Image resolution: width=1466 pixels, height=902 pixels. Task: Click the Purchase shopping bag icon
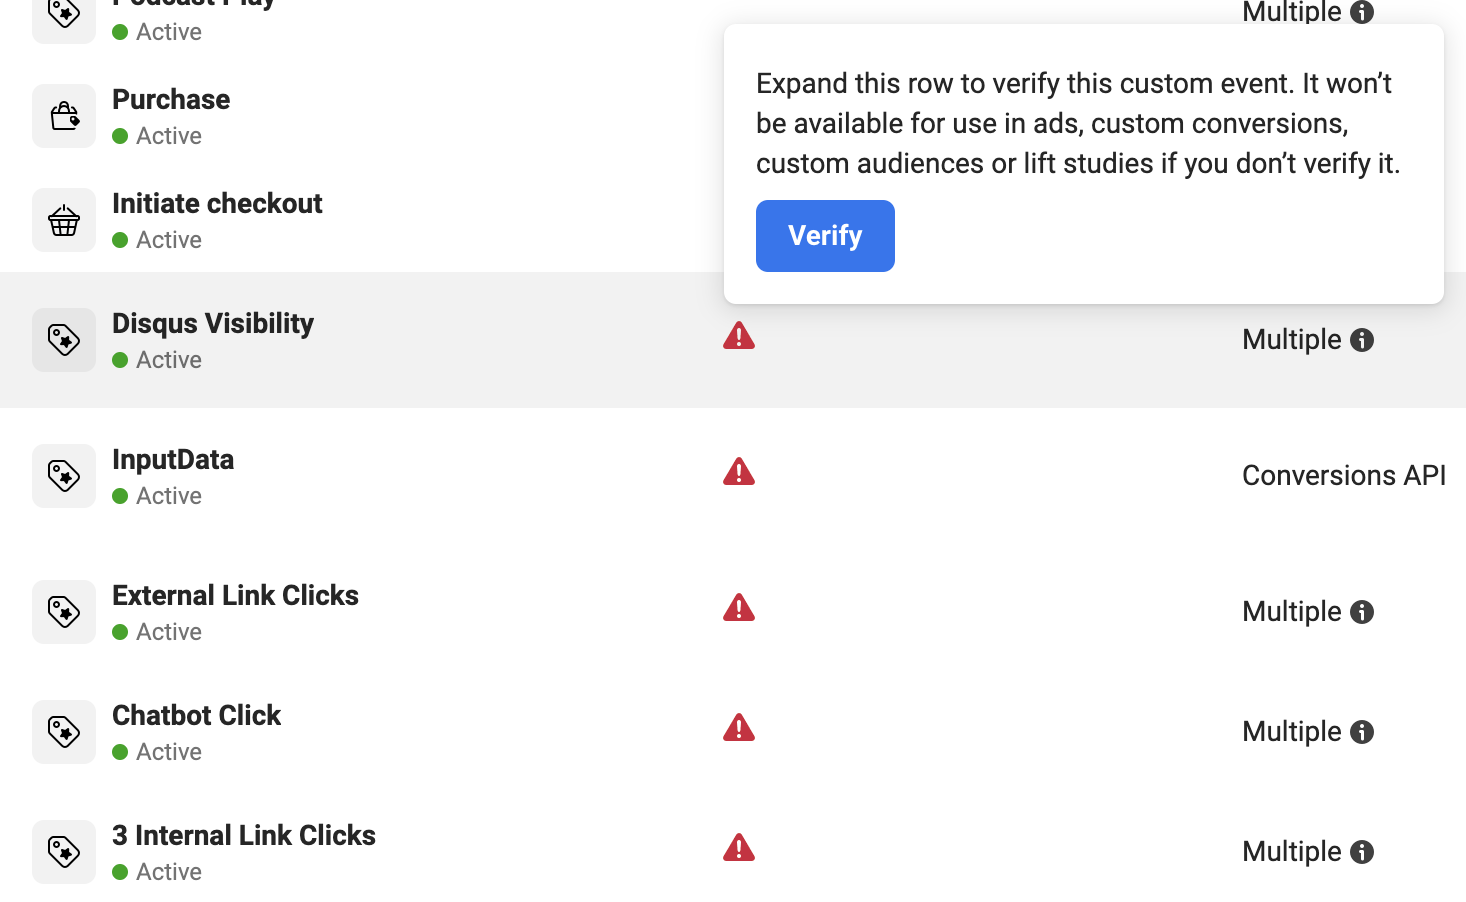[x=64, y=116]
